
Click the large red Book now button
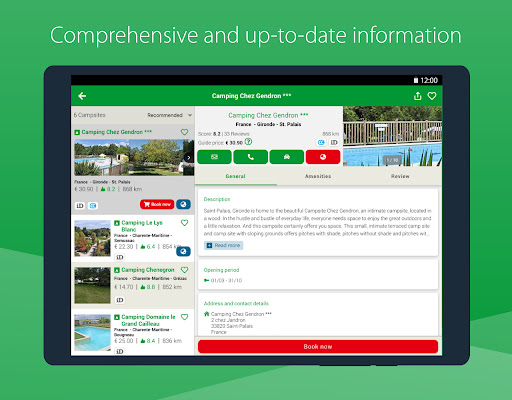point(318,347)
